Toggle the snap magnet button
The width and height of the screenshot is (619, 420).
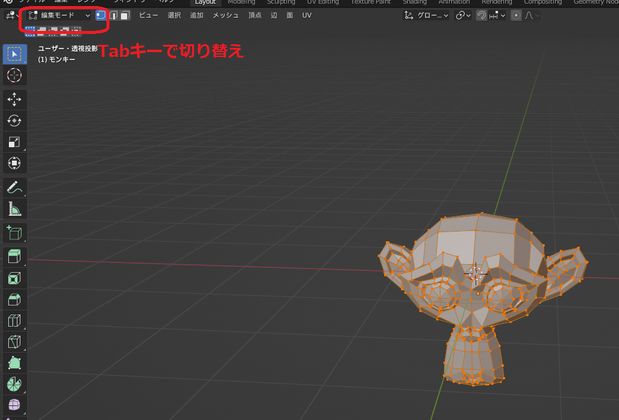[481, 15]
